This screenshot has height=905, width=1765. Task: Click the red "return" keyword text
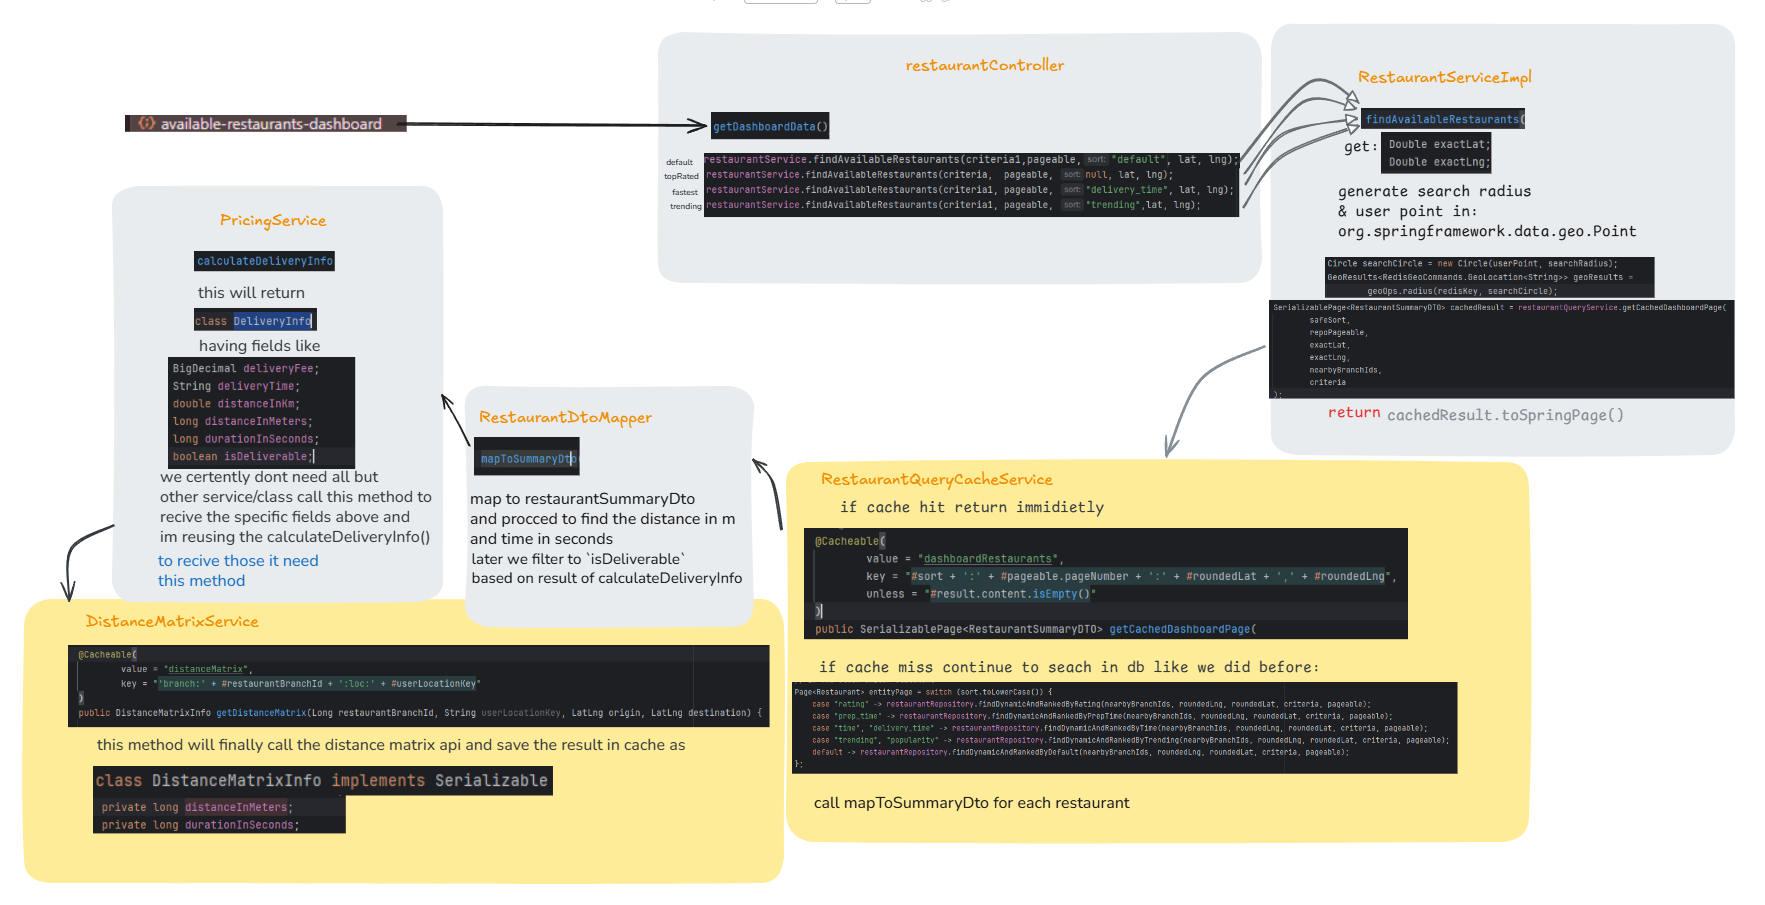click(1354, 413)
